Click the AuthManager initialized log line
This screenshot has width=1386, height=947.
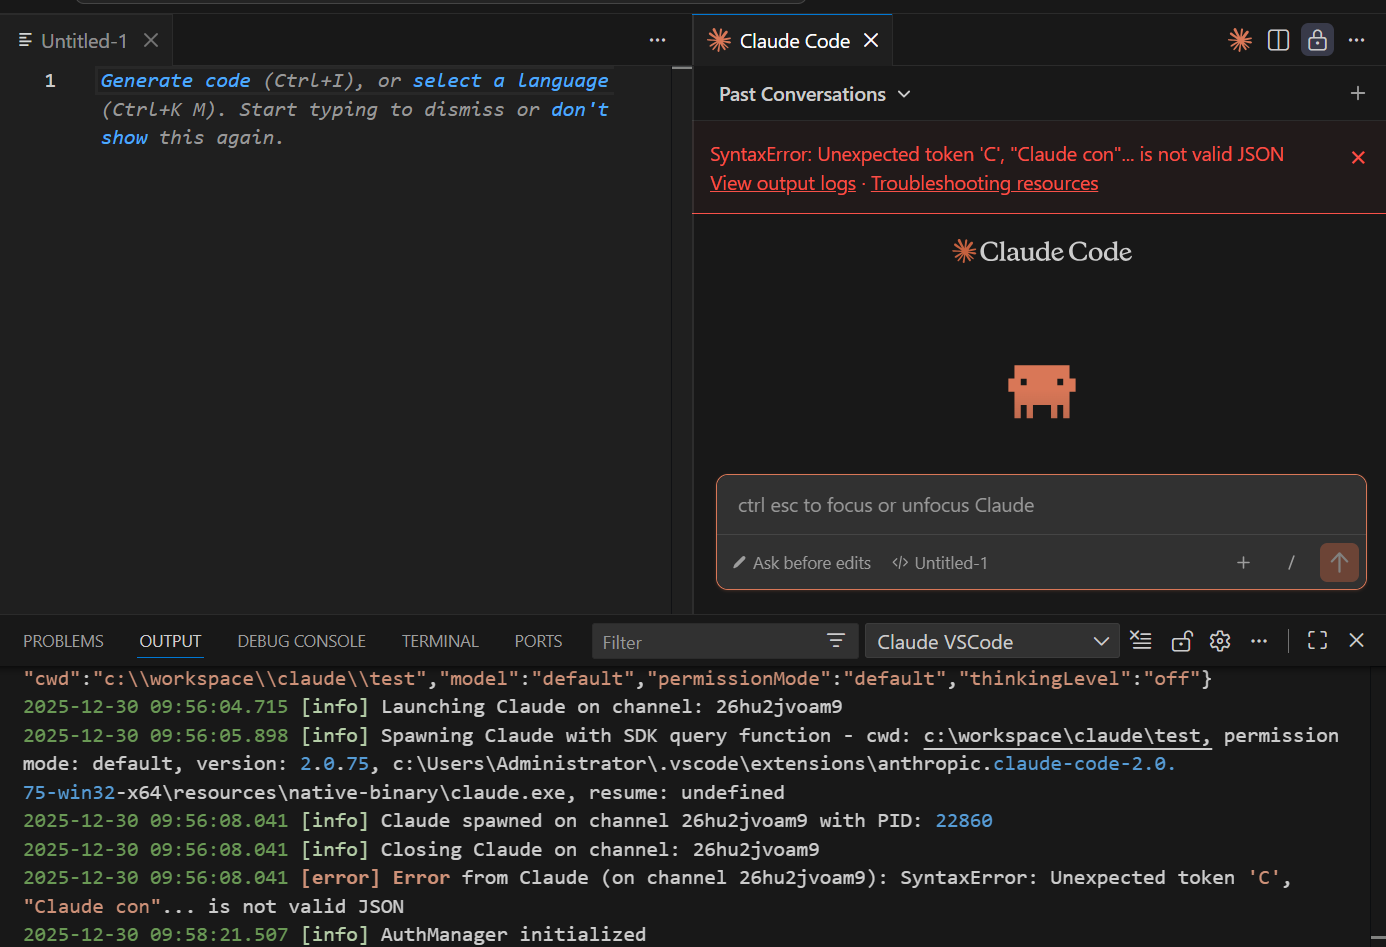coord(335,934)
